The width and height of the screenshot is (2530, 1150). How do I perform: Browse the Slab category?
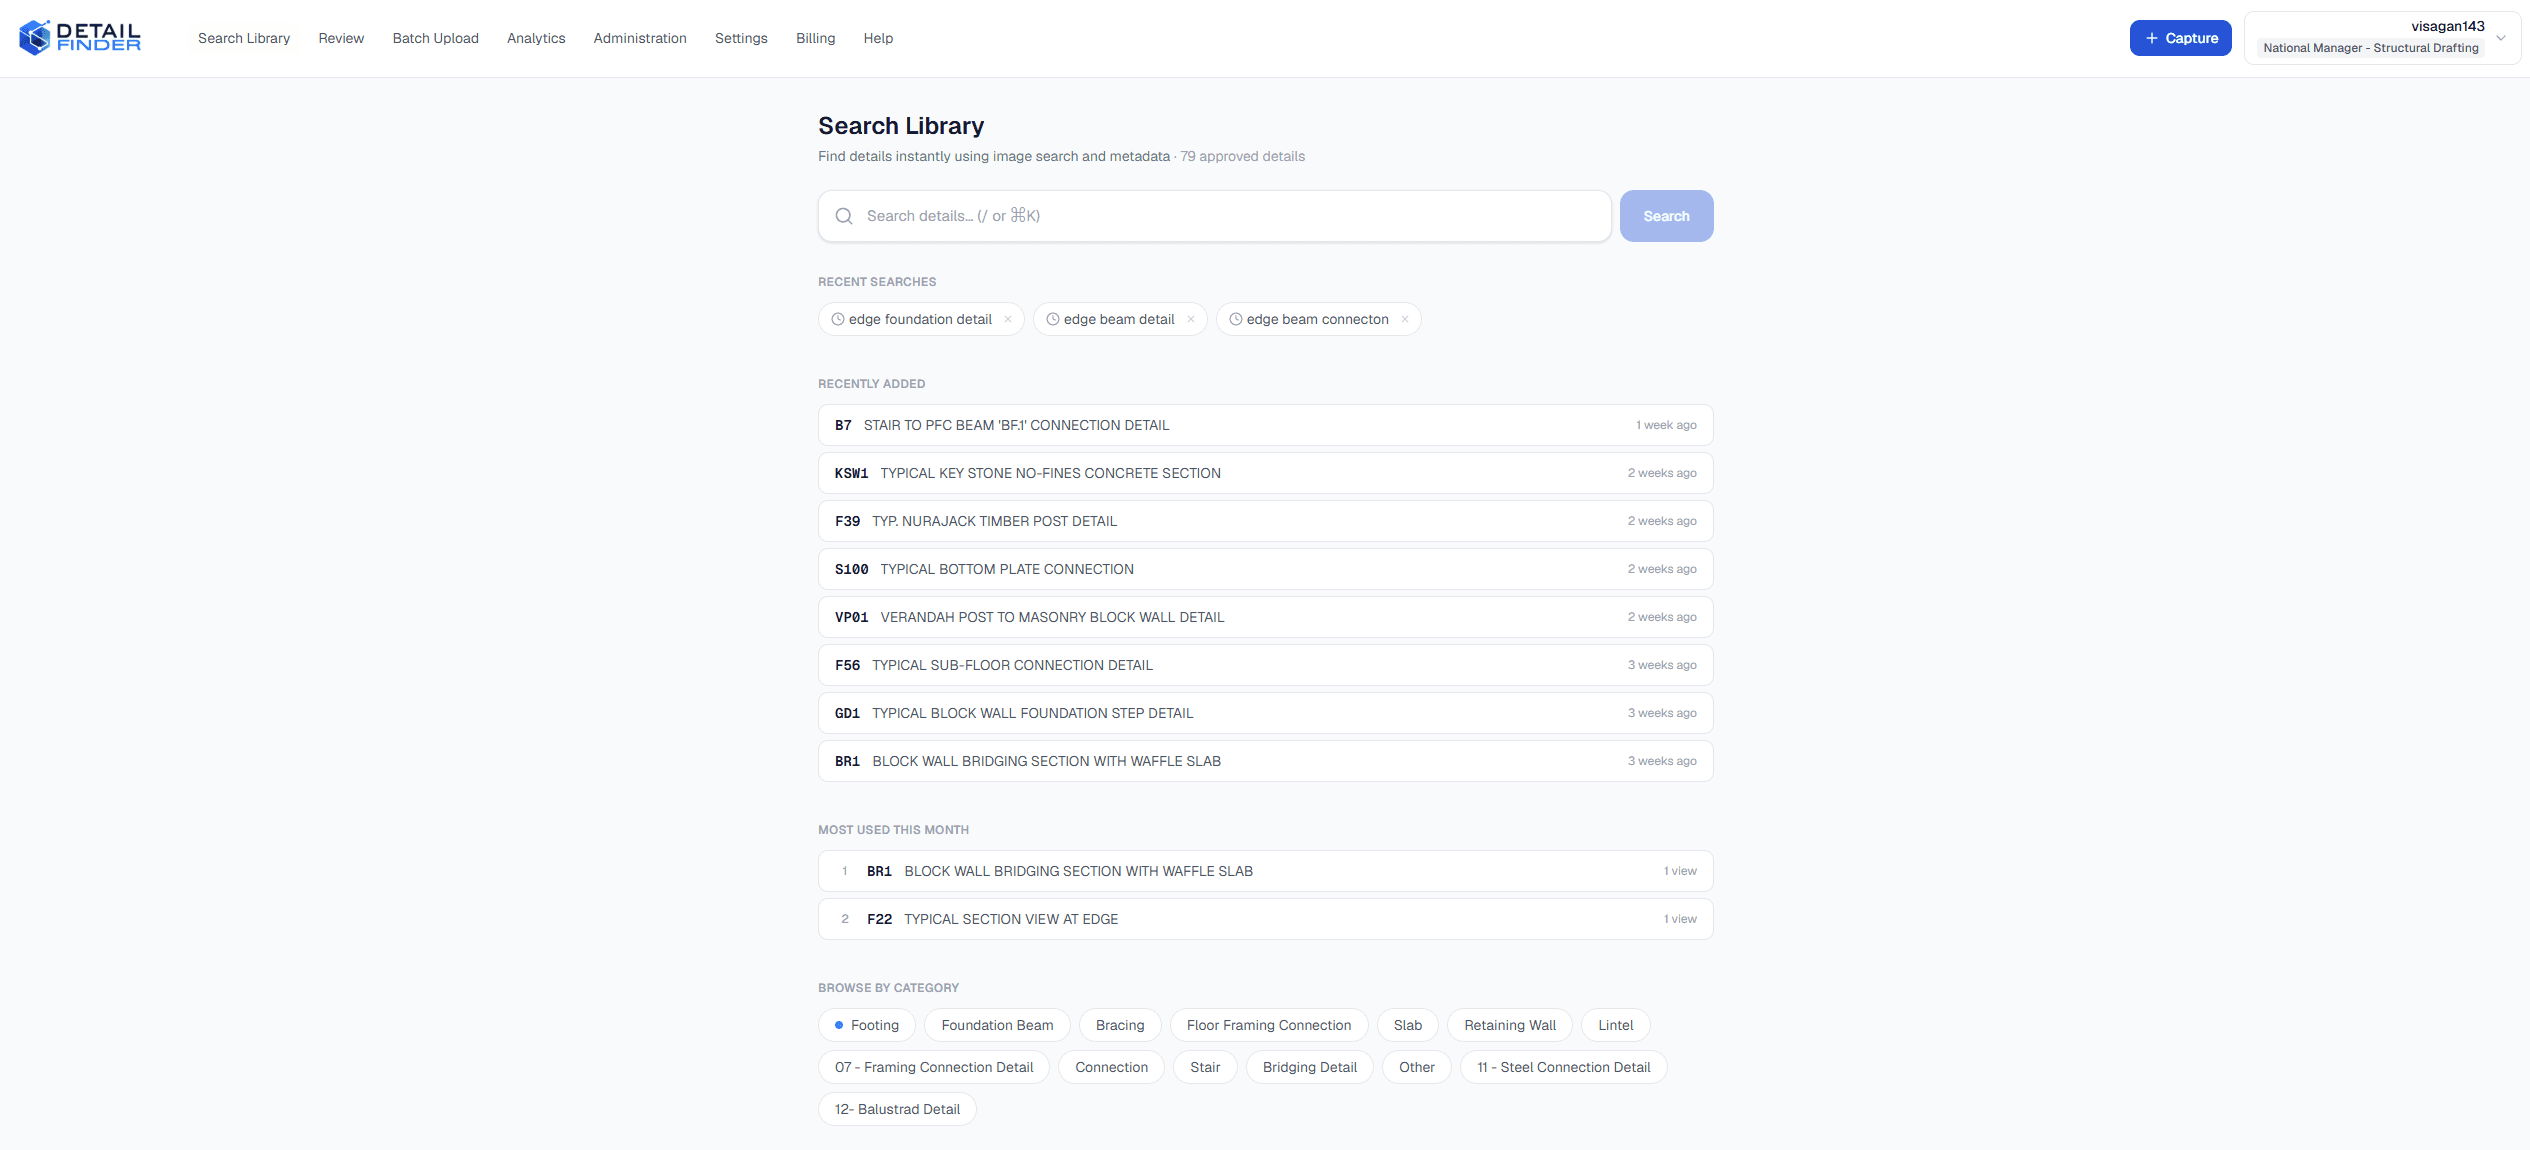1408,1025
